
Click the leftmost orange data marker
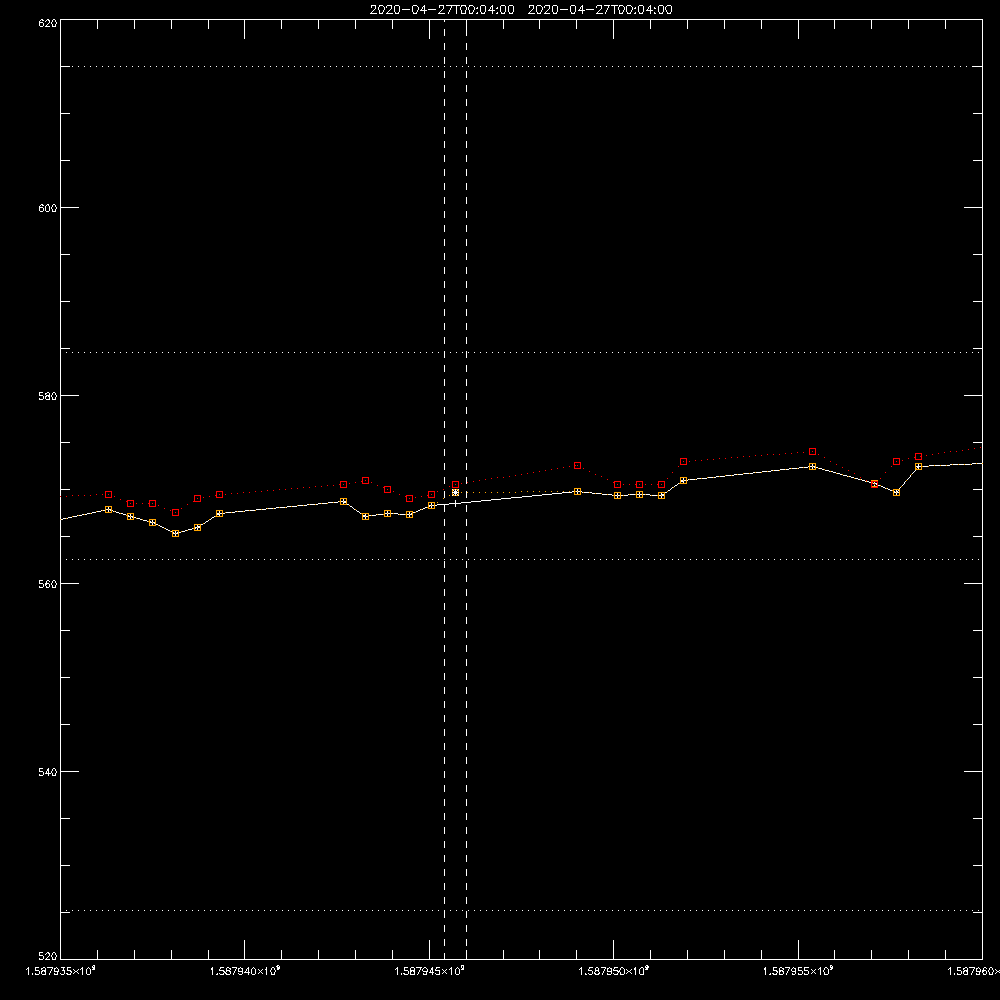click(108, 510)
